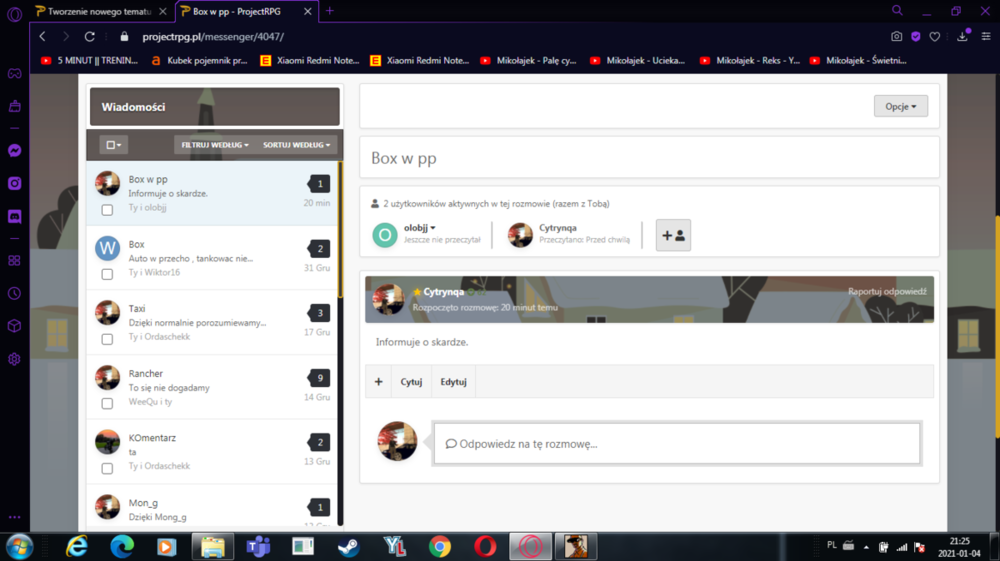Click olobjj avatar in participants

(385, 235)
